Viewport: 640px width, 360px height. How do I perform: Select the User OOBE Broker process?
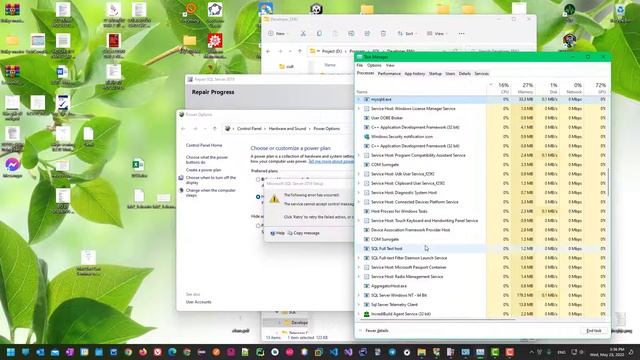420,118
